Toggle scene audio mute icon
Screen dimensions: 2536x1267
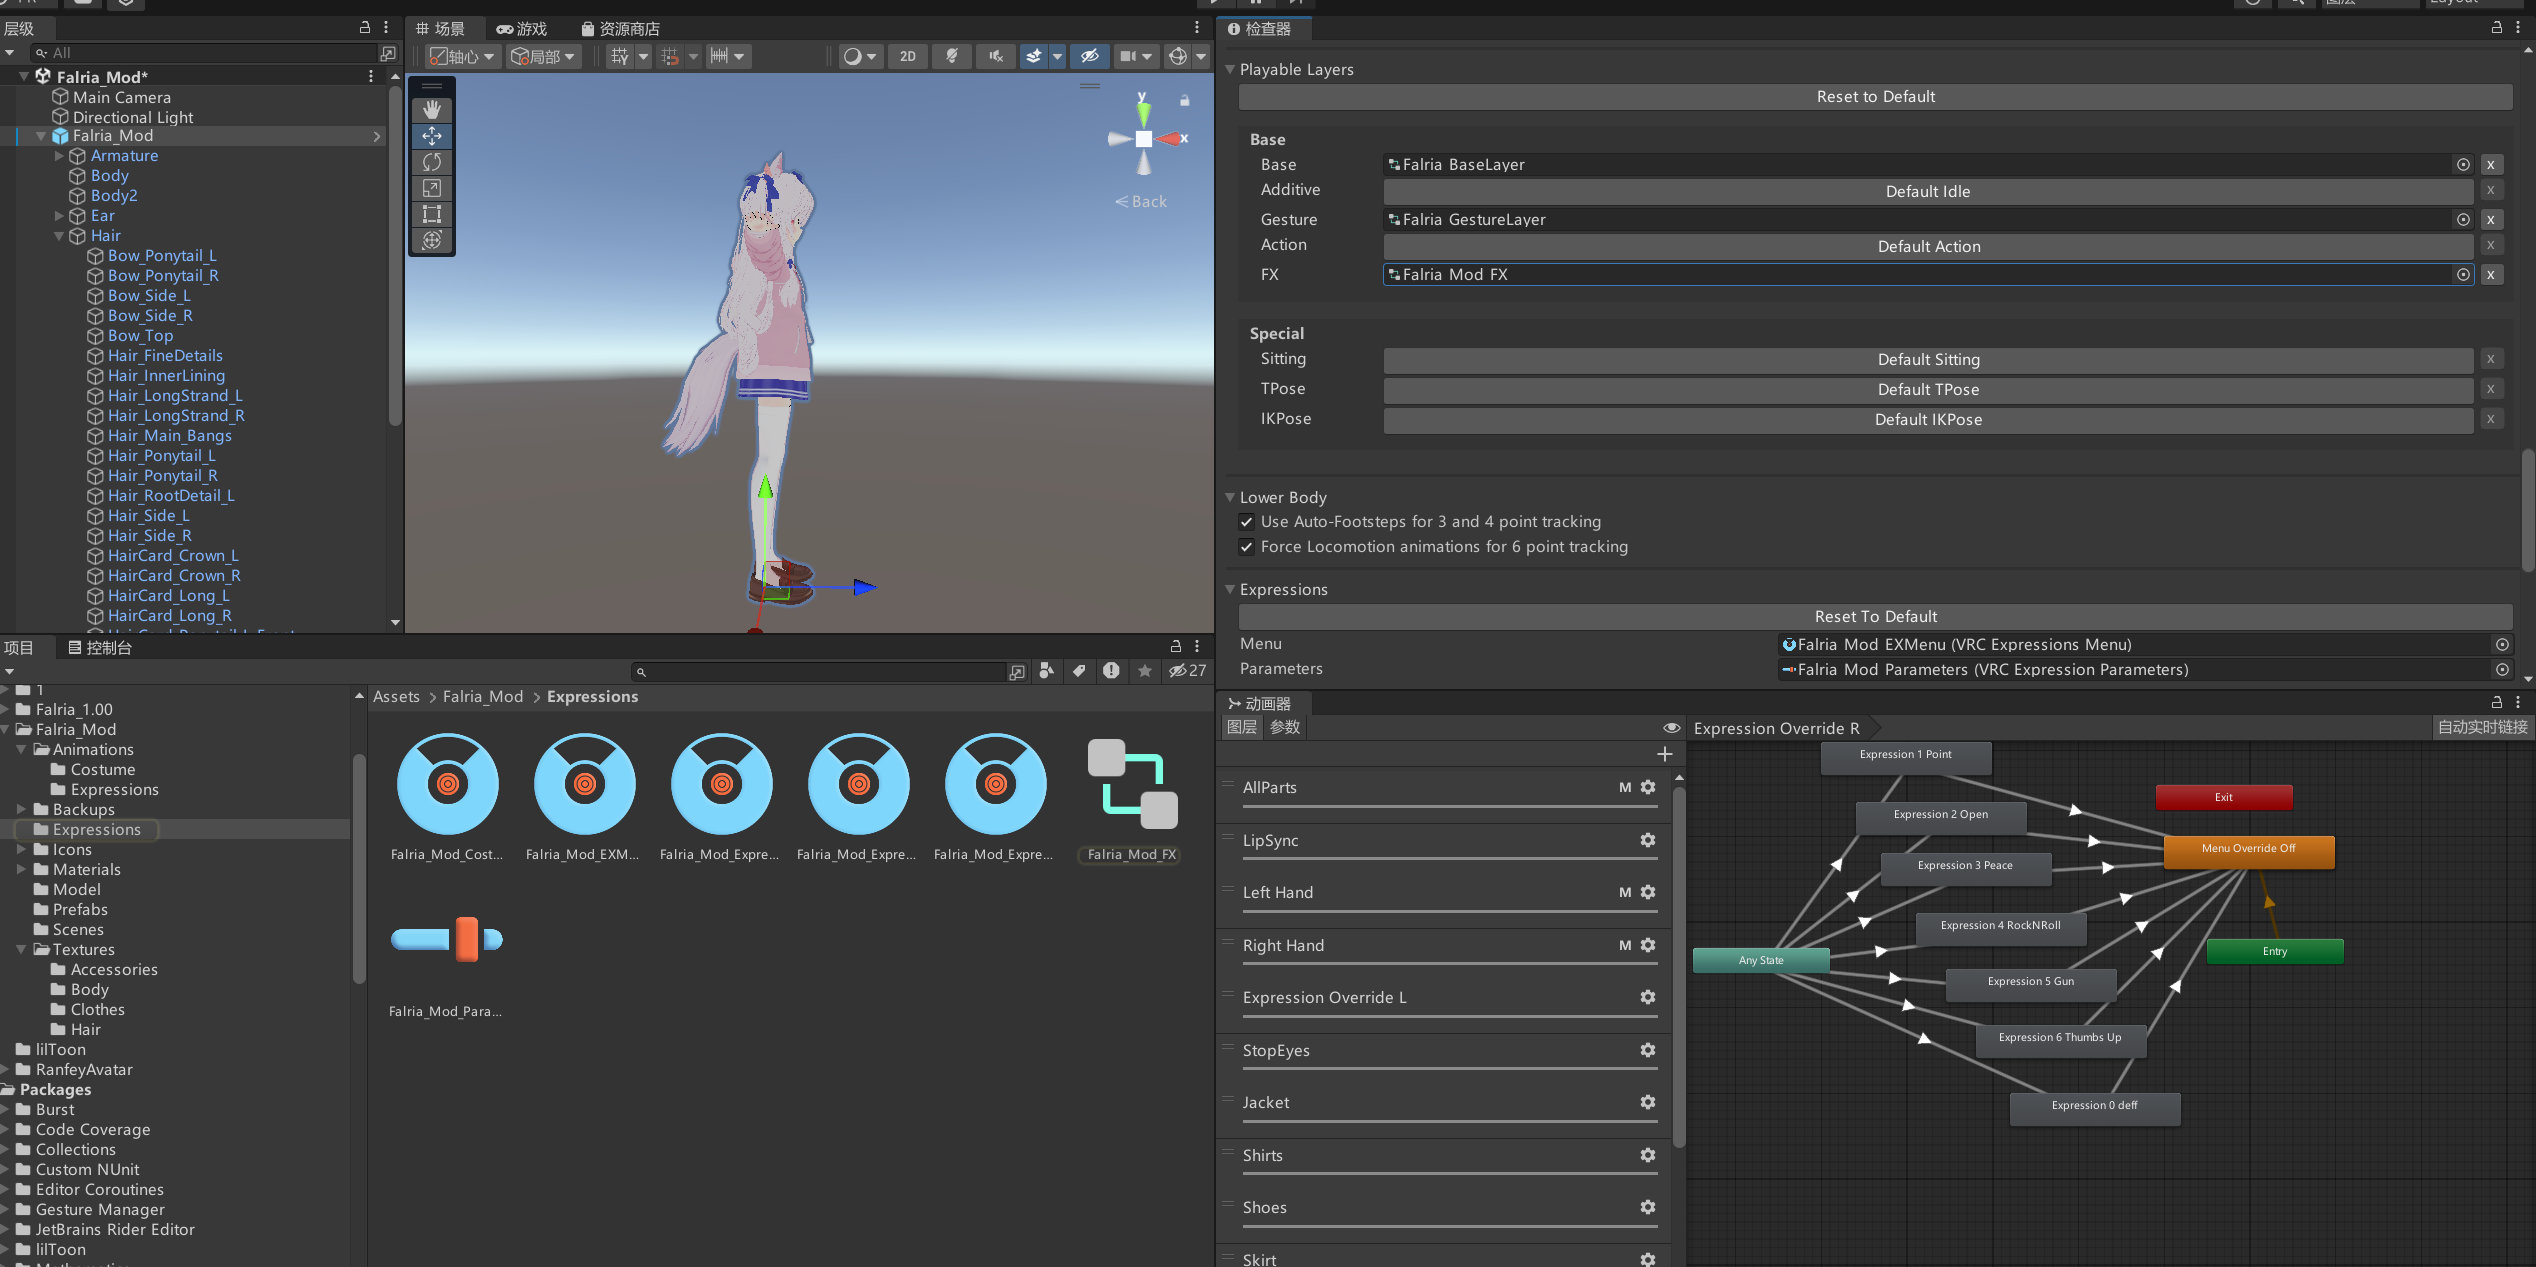(996, 56)
